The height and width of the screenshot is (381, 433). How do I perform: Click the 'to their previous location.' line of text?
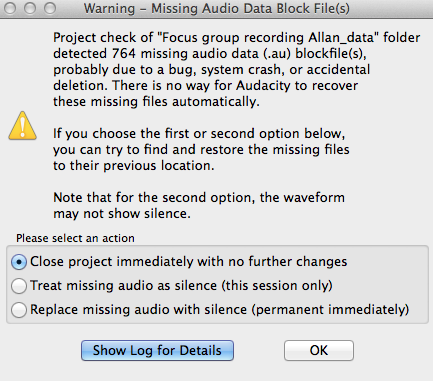tap(134, 166)
